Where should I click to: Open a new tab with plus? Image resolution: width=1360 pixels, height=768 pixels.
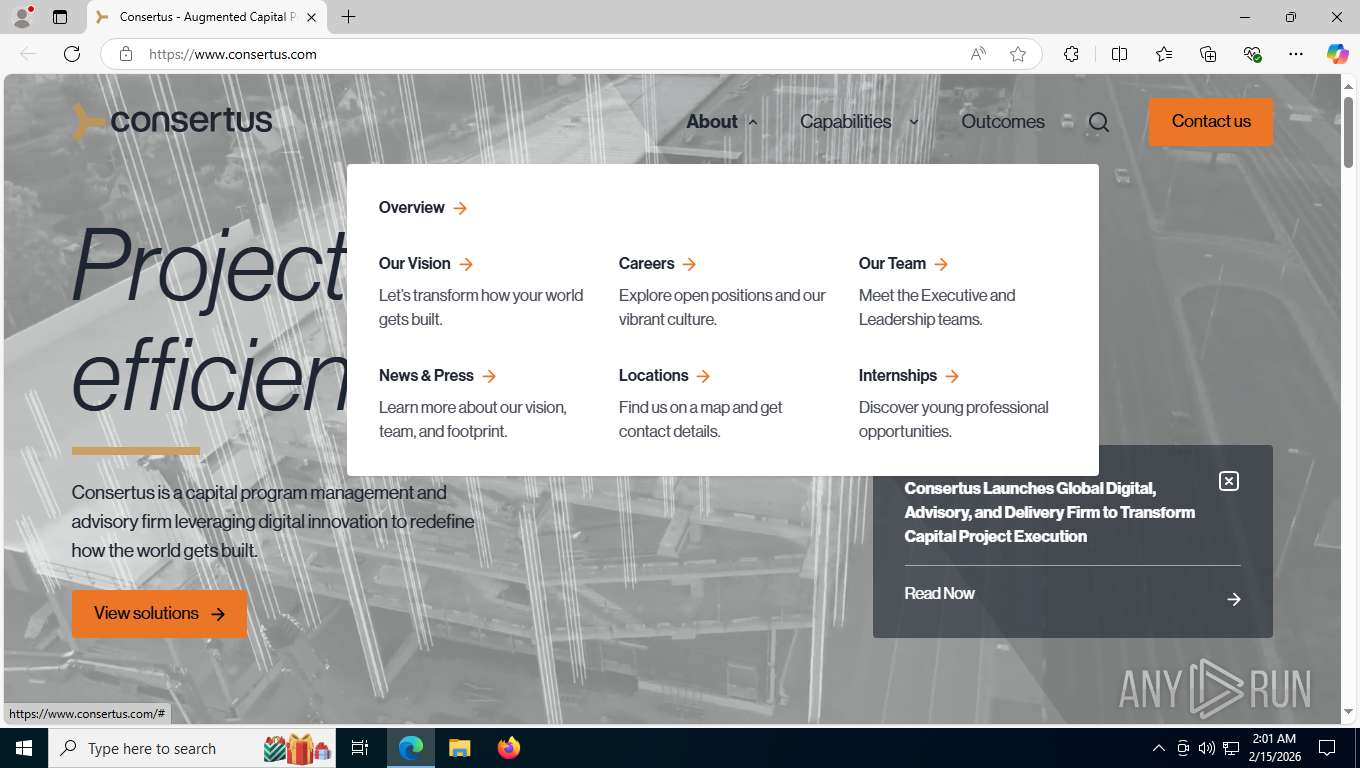pos(348,17)
